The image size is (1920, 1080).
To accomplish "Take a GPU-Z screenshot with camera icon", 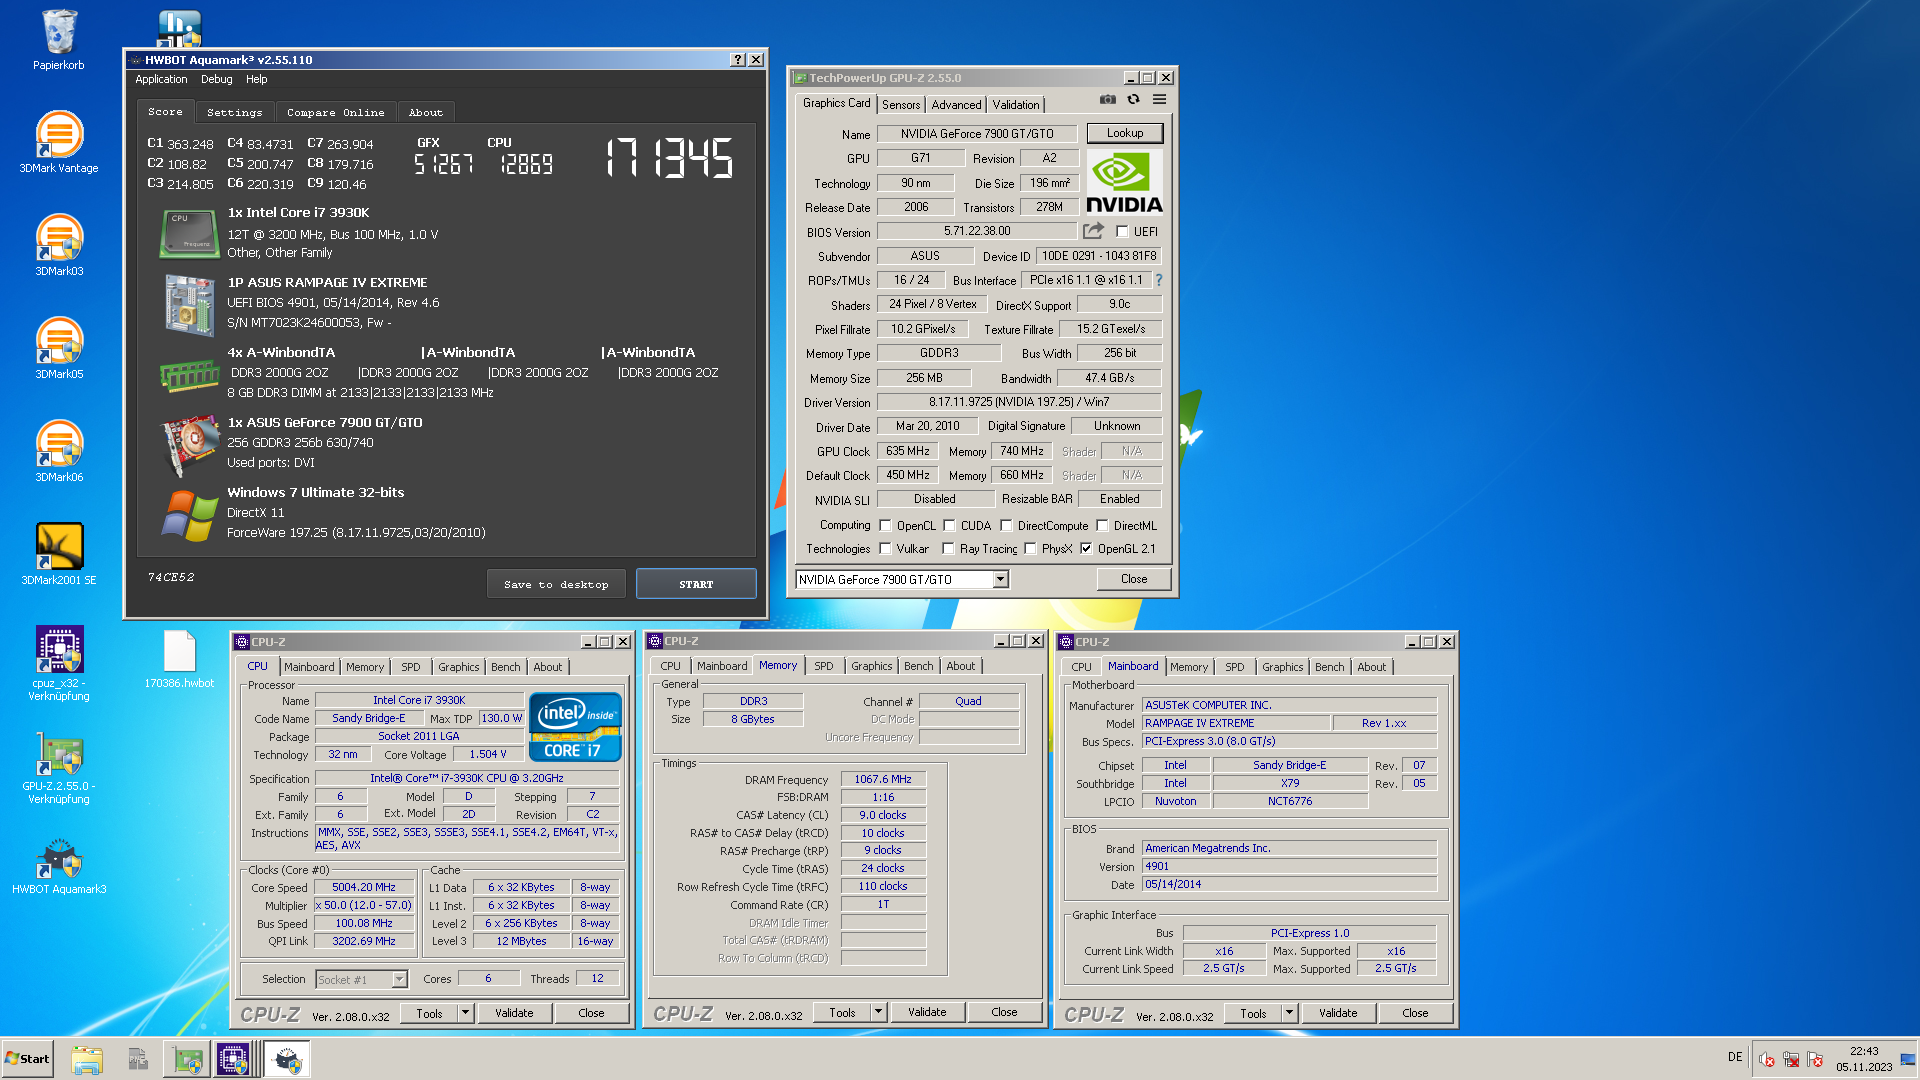I will [x=1107, y=99].
